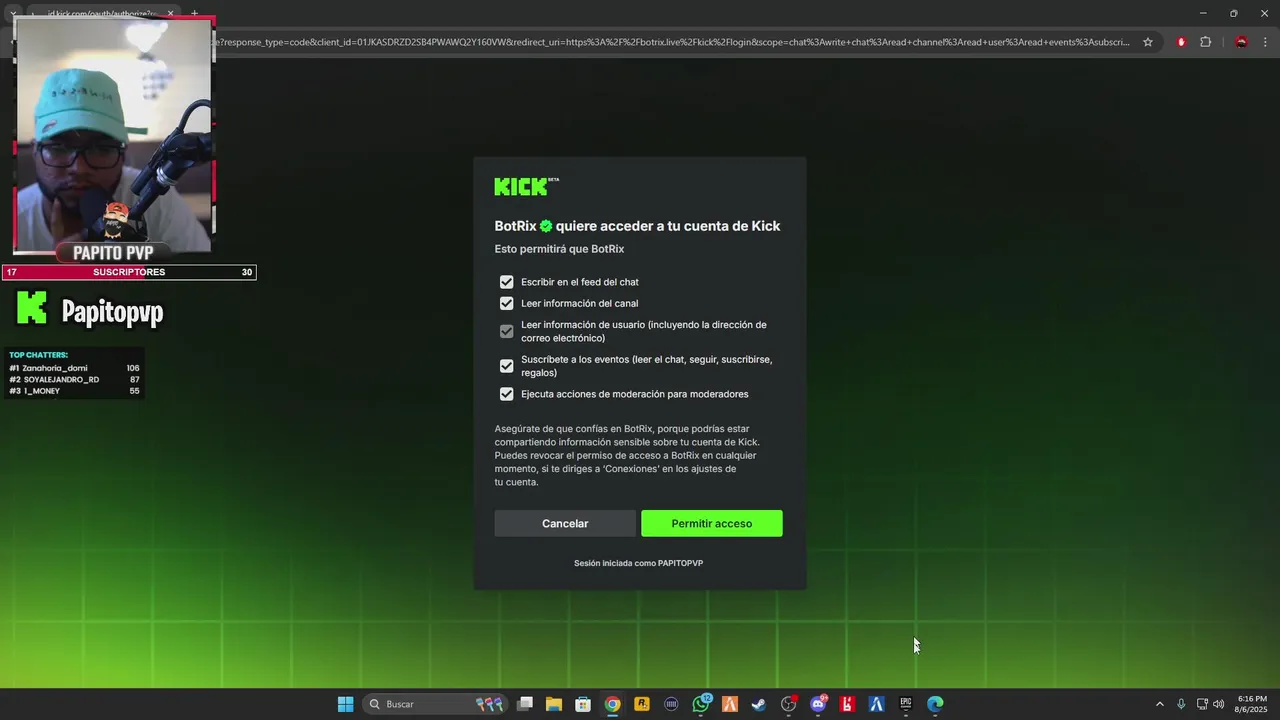Click the microphone tray icon

pyautogui.click(x=1181, y=704)
